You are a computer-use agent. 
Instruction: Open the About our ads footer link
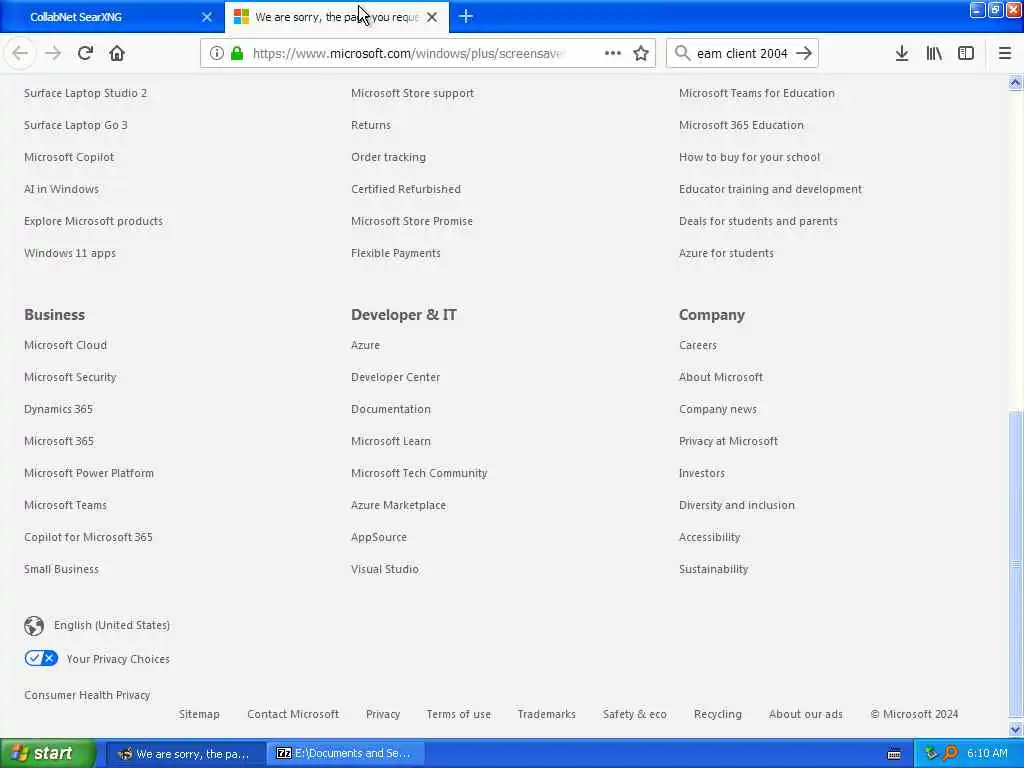tap(806, 714)
